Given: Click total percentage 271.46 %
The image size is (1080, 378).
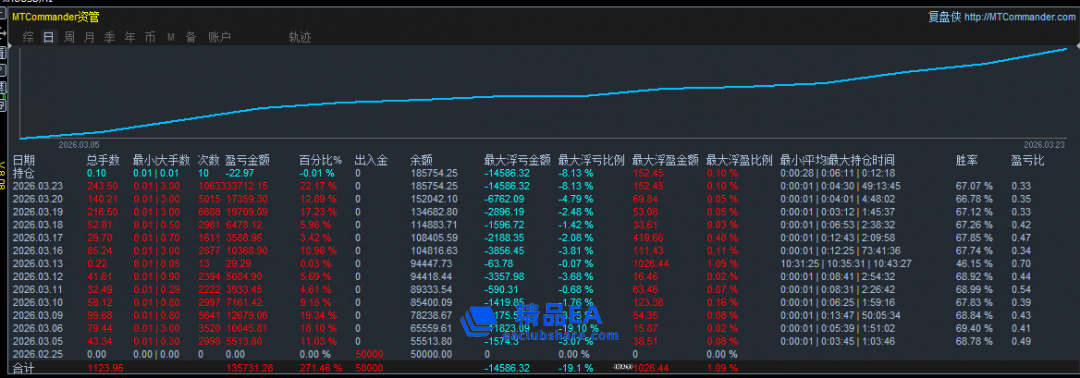Looking at the screenshot, I should [x=320, y=368].
